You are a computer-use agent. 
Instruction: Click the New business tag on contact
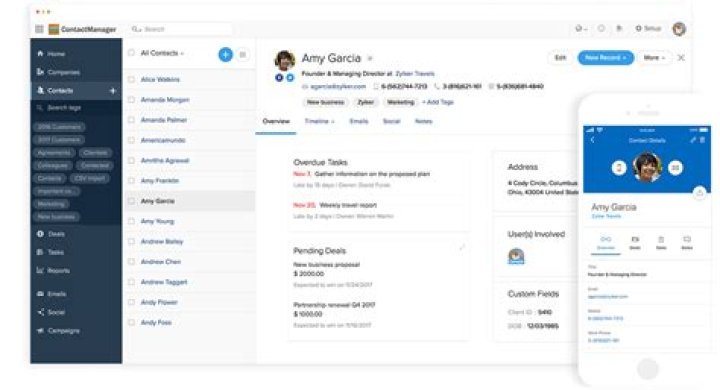click(325, 102)
